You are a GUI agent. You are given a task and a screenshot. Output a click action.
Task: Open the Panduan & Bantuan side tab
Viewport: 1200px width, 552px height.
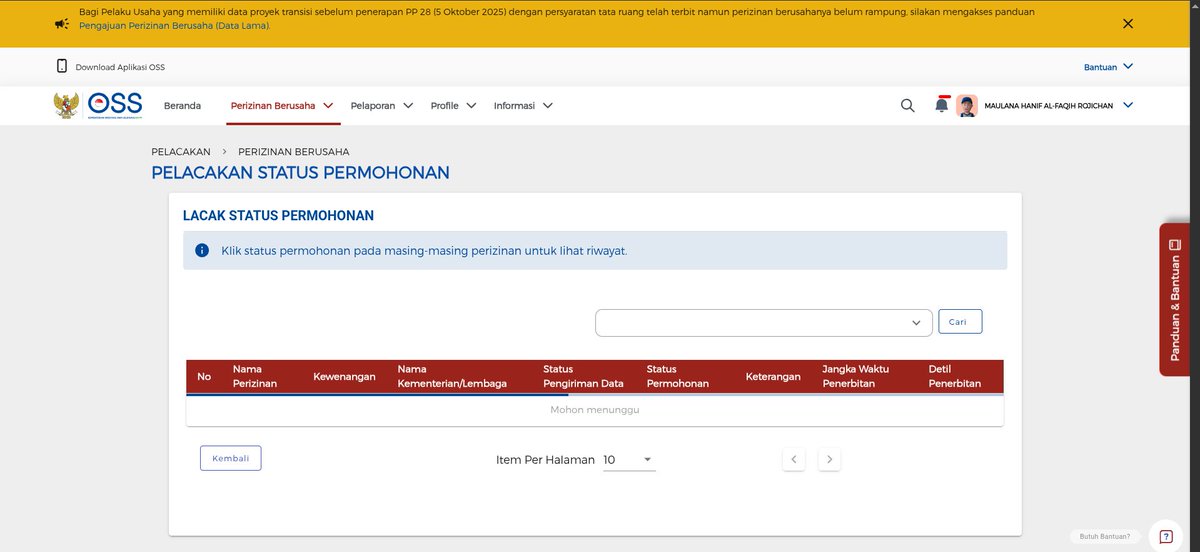click(x=1175, y=300)
